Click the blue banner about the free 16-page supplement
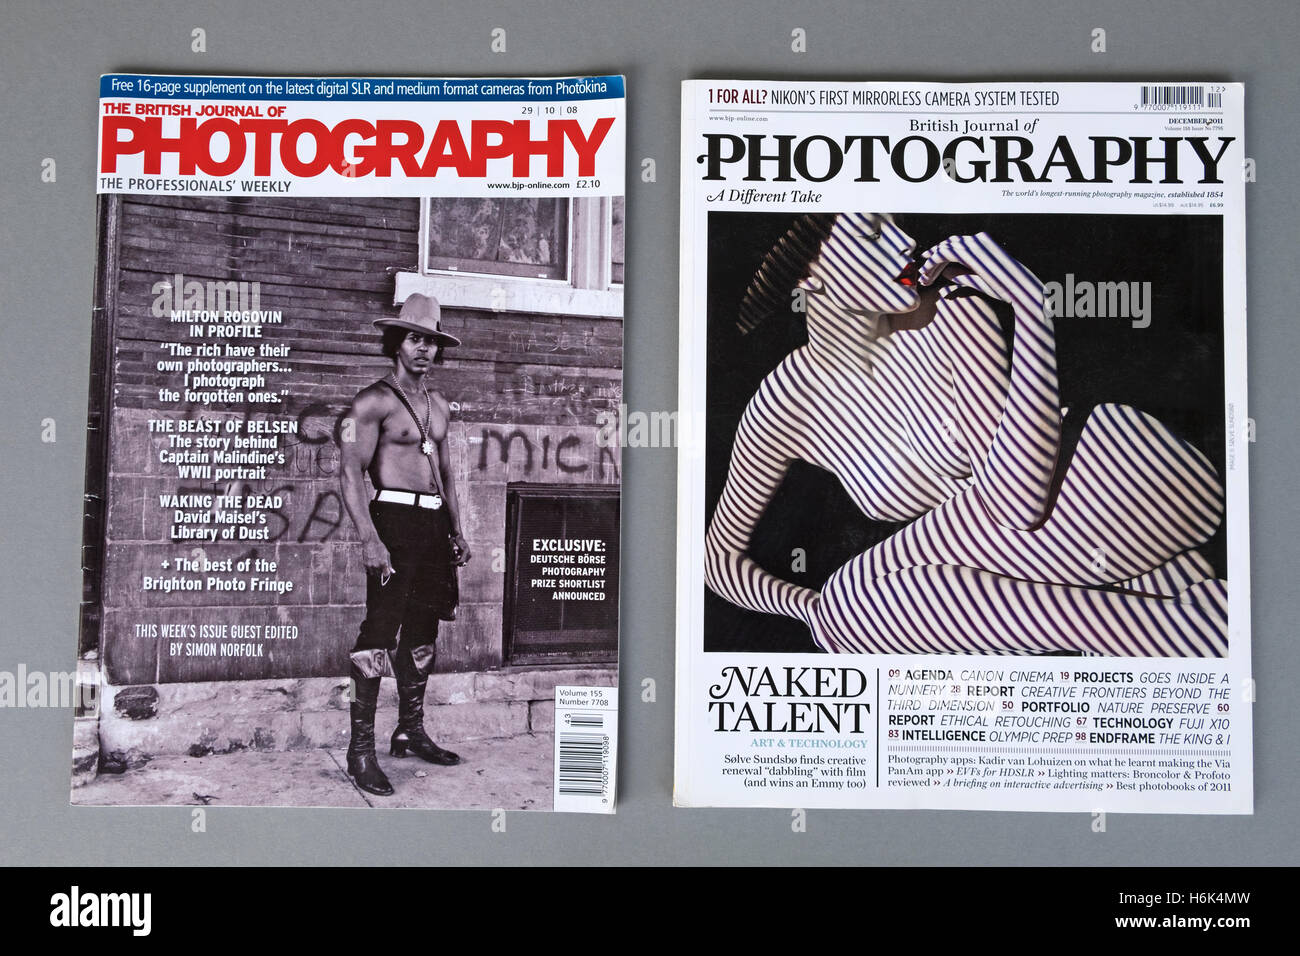Screen dimensions: 1300x956 click(360, 87)
